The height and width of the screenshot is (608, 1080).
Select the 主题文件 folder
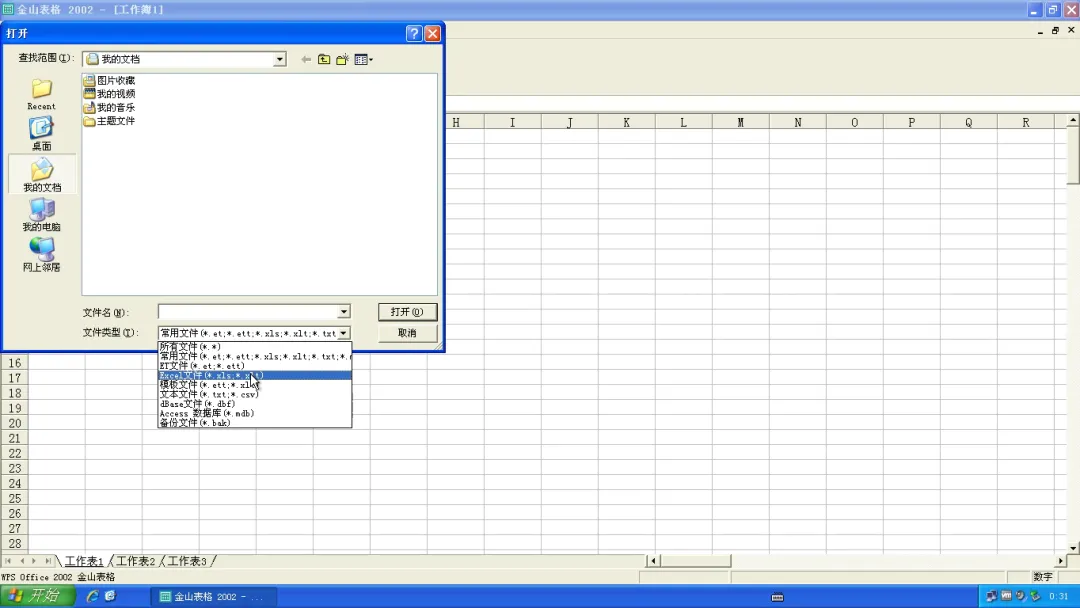coord(109,120)
